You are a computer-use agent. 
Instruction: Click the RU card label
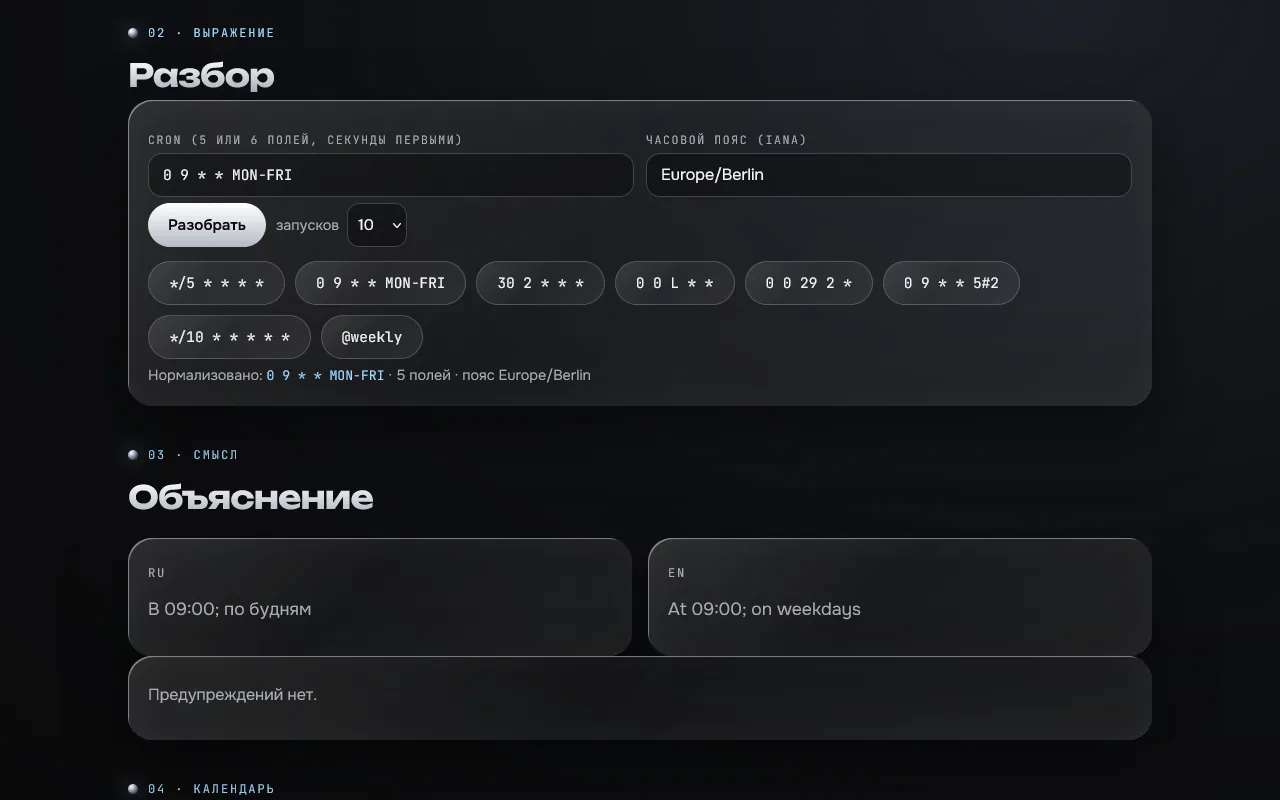click(x=157, y=573)
